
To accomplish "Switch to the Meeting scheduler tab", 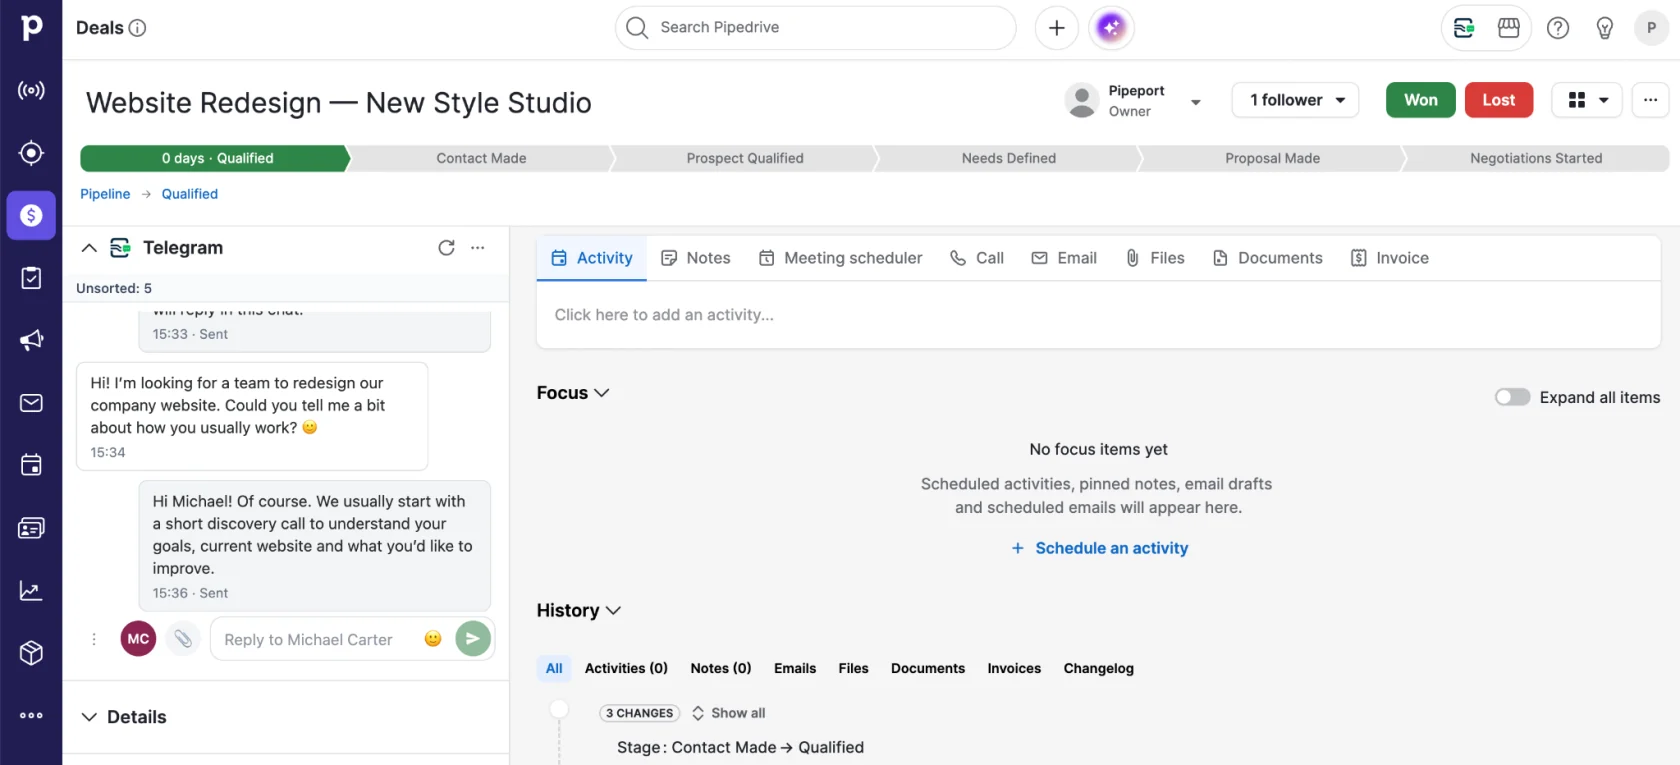I will click(840, 258).
